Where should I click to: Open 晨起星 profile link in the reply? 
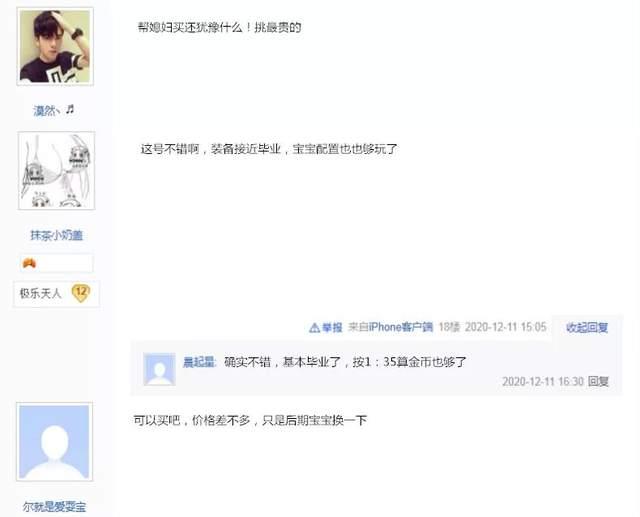[x=199, y=362]
